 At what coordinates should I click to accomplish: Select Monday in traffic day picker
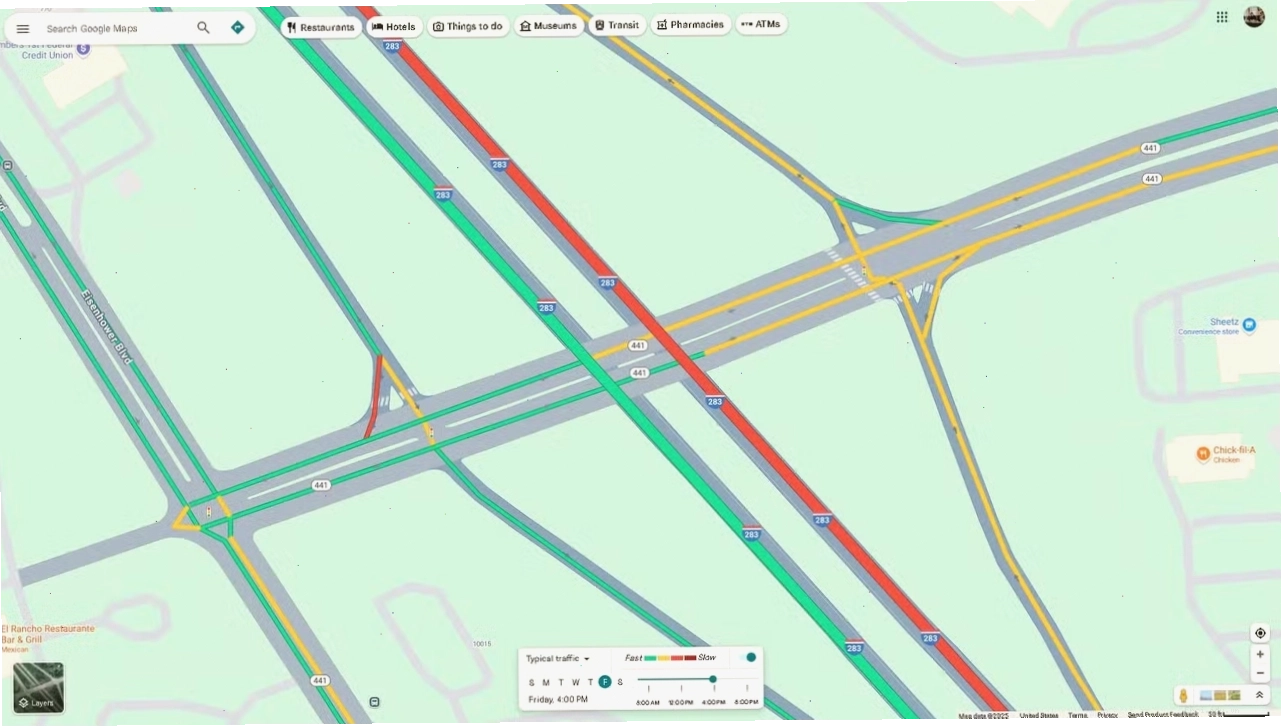pyautogui.click(x=546, y=682)
